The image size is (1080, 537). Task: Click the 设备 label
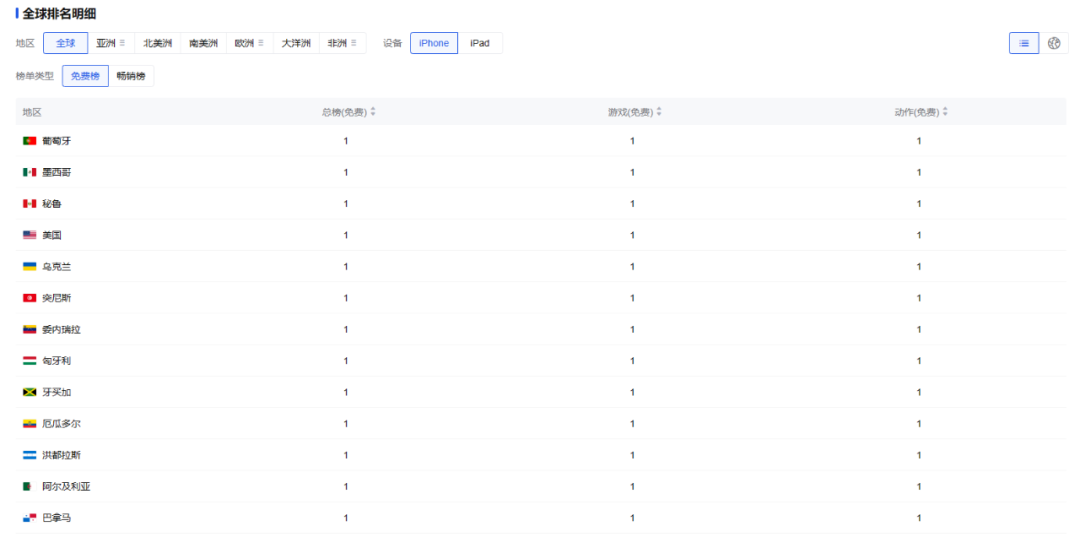coord(393,43)
